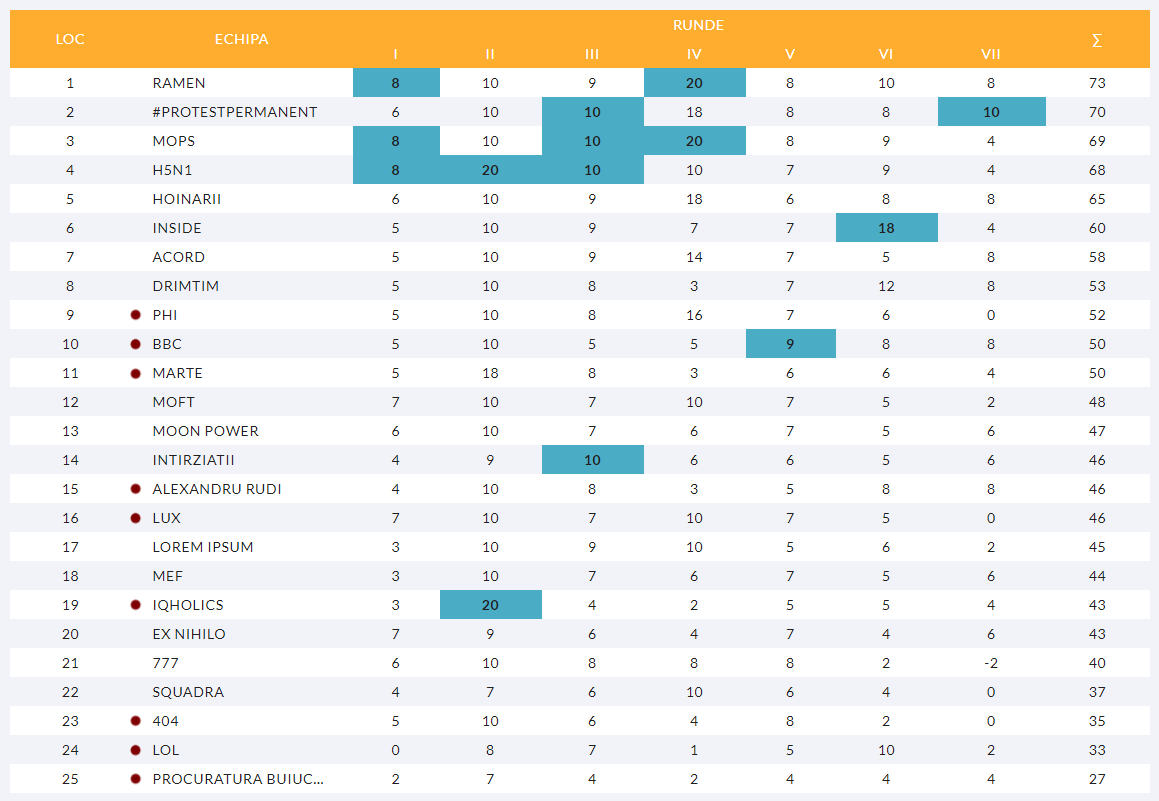This screenshot has width=1159, height=801.
Task: Click DRIMTIM's round VI score 12
Action: tap(886, 286)
